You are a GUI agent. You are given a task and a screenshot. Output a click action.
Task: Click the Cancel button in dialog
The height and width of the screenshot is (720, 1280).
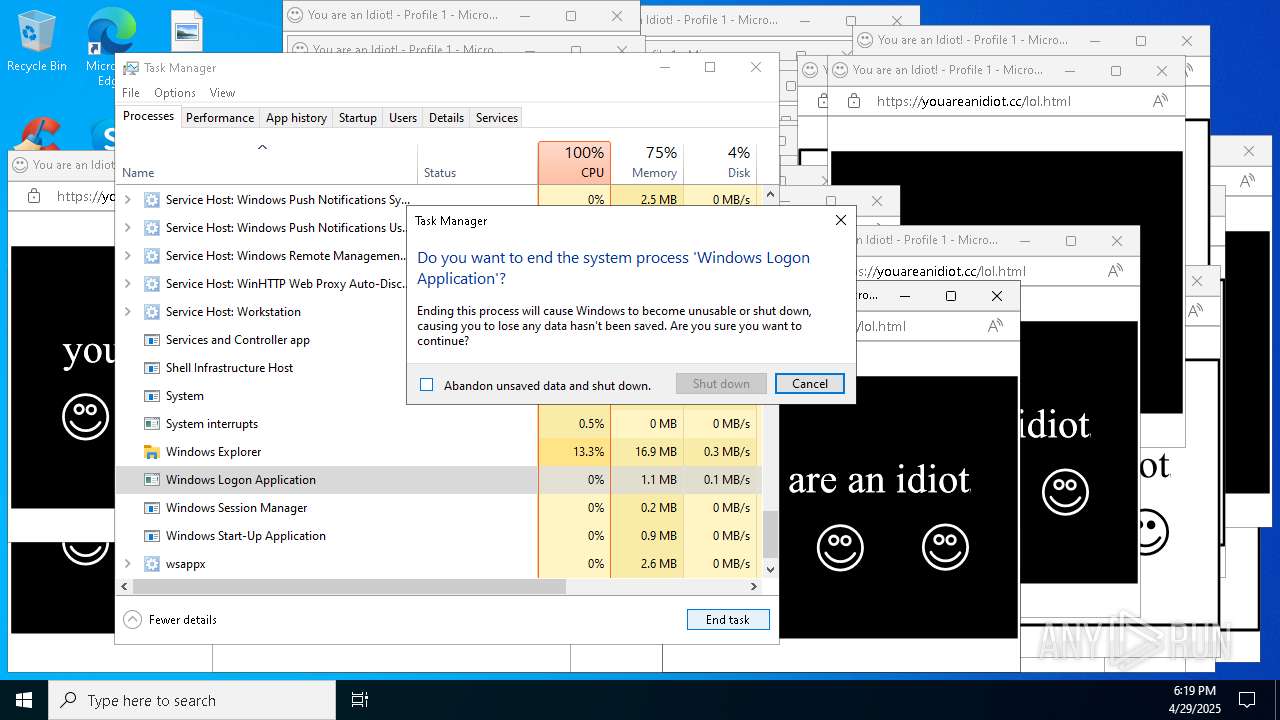[810, 384]
